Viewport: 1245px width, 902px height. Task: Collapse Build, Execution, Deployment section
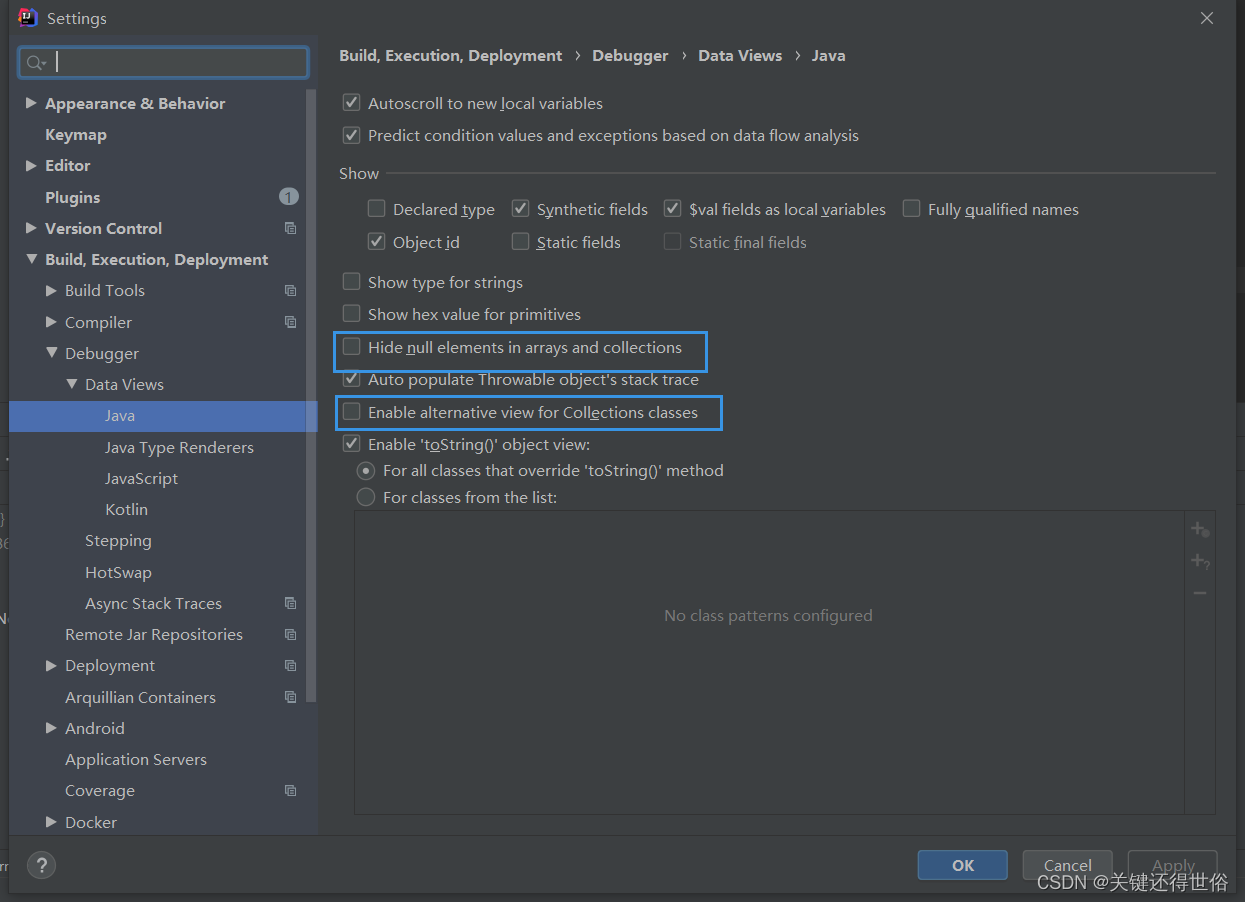31,259
